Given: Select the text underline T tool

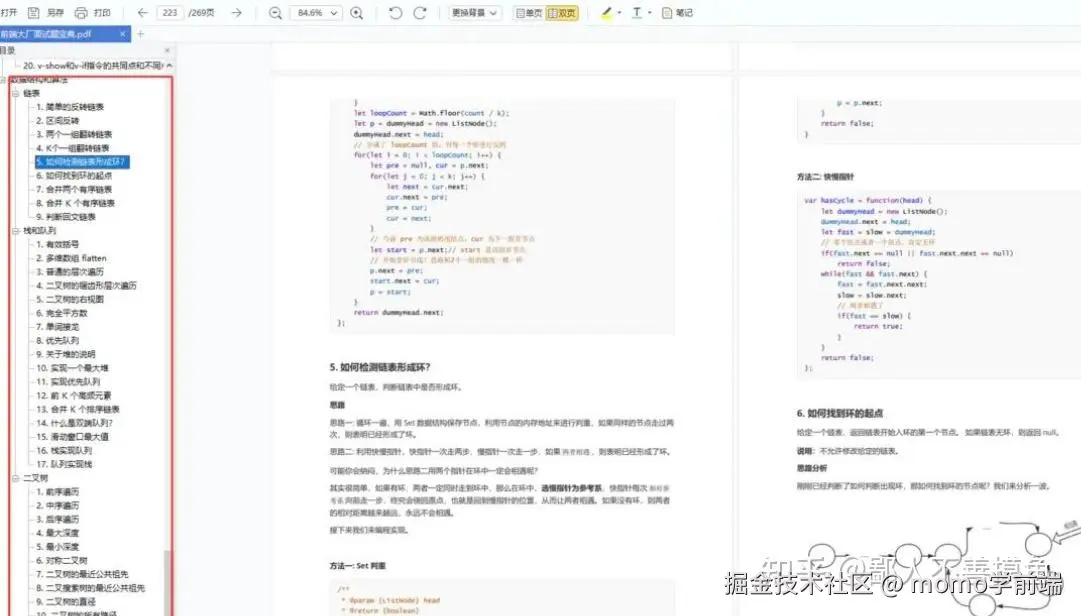Looking at the screenshot, I should [x=637, y=12].
